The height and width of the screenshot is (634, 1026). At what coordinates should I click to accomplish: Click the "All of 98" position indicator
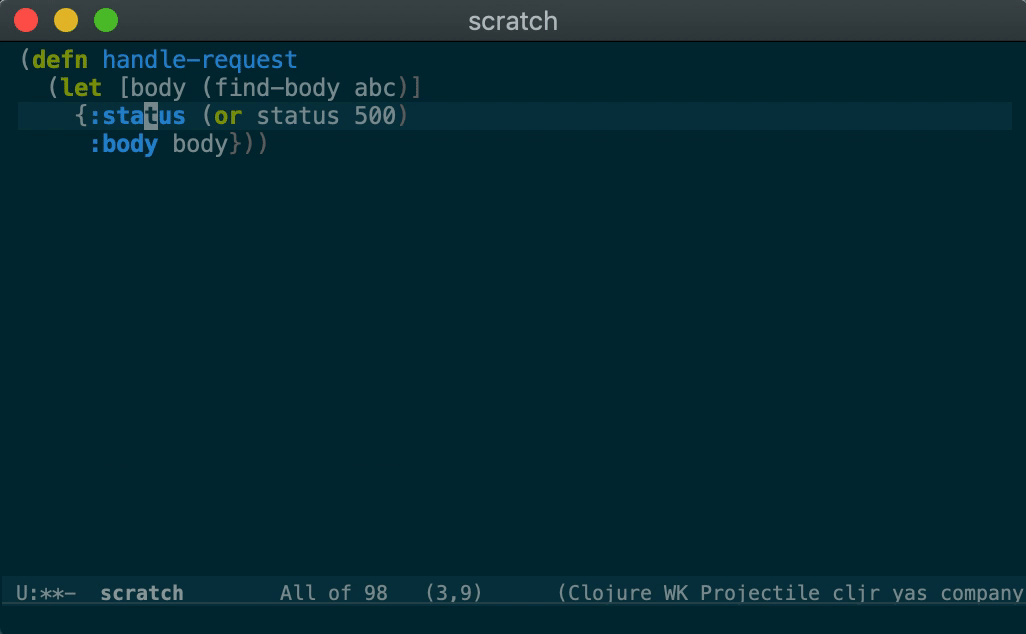(333, 593)
